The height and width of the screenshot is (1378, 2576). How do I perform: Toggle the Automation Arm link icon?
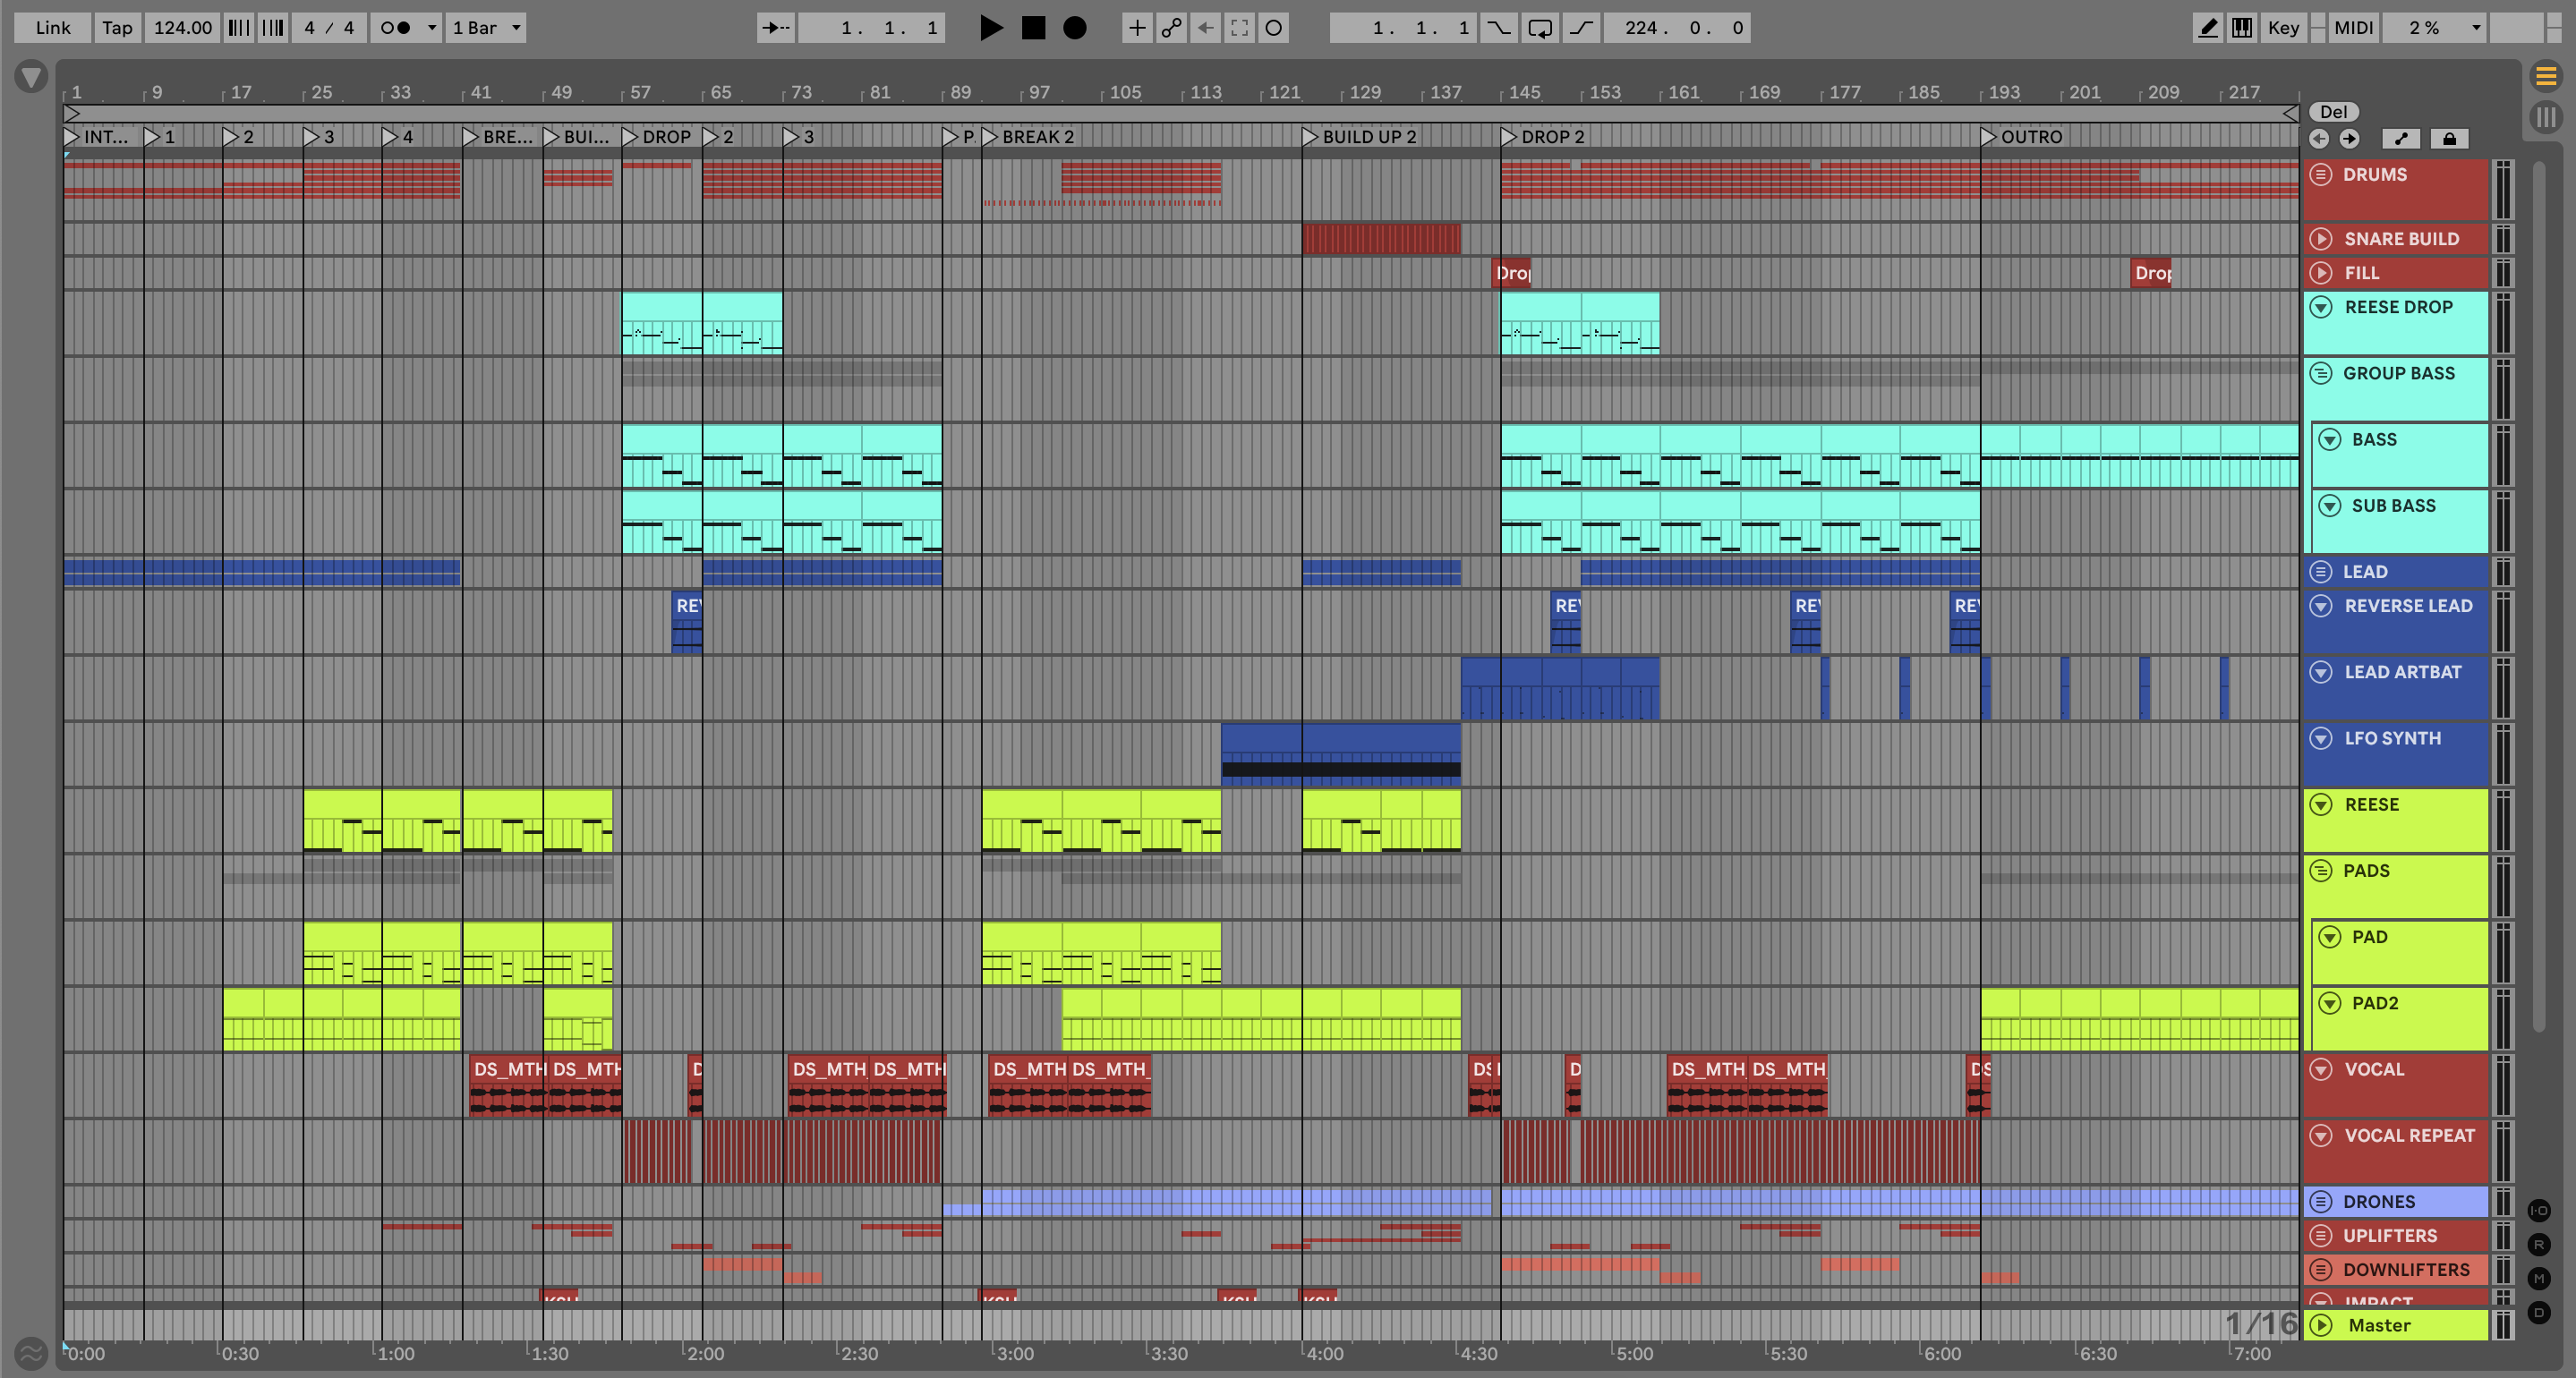1171,28
